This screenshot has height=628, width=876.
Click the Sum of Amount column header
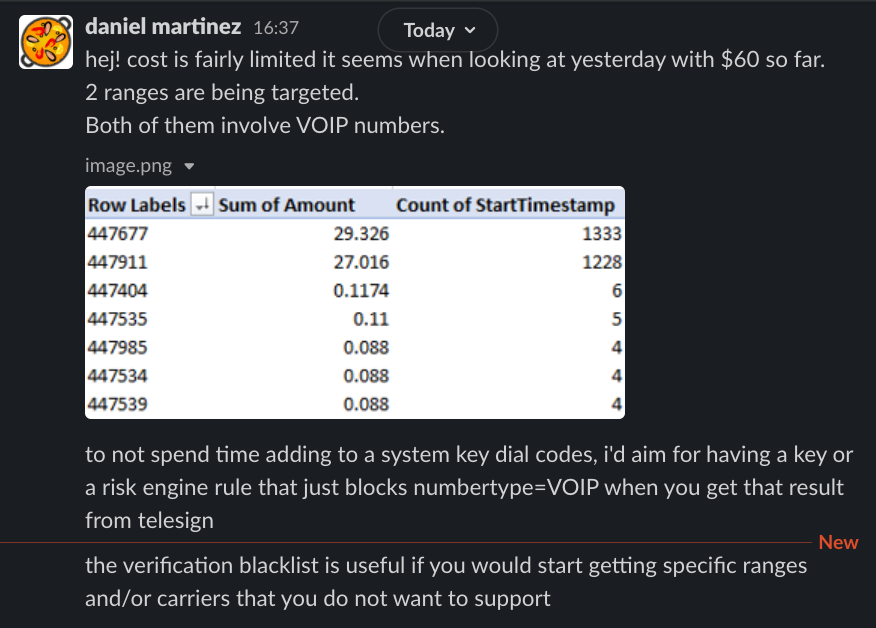(290, 204)
